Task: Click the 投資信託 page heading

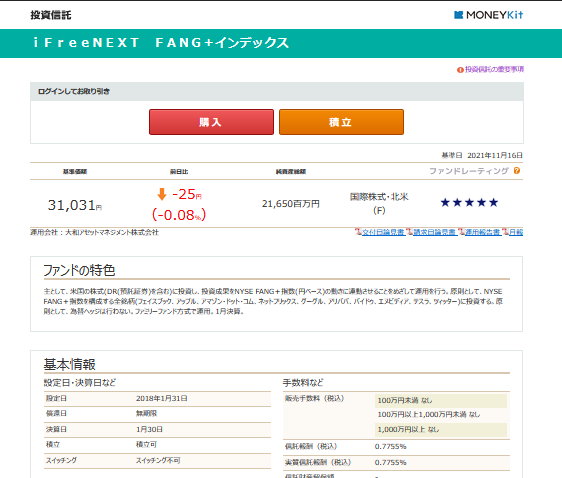Action: (51, 15)
